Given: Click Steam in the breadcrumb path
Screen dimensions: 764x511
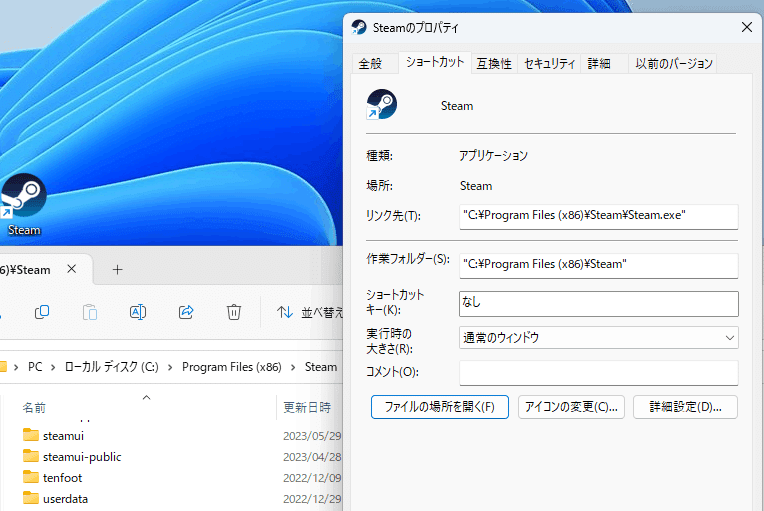Looking at the screenshot, I should [321, 367].
